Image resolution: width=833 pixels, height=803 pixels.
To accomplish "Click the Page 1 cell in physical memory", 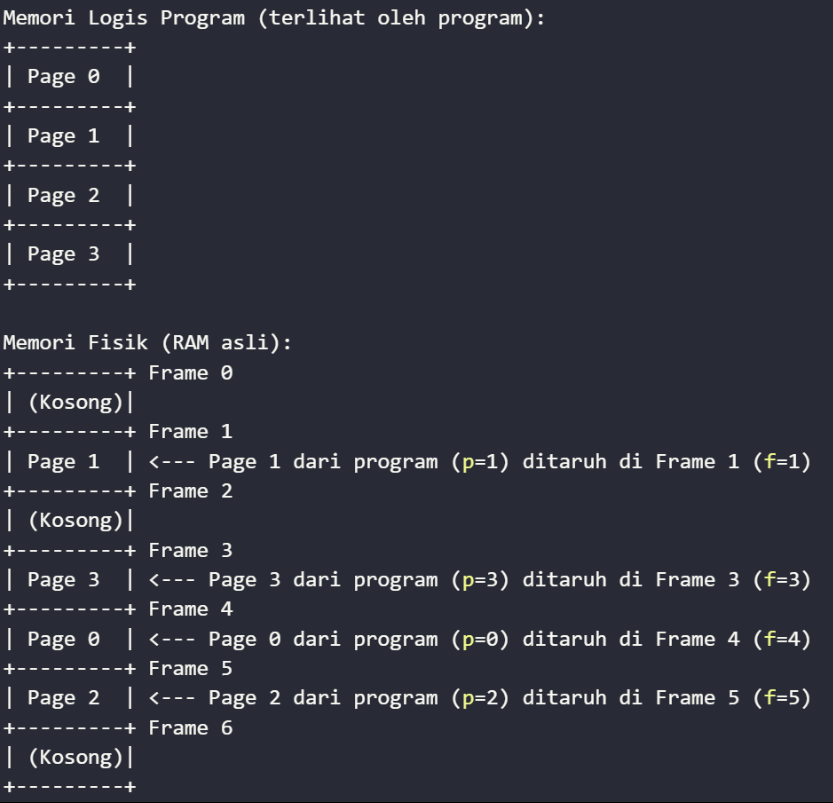I will pyautogui.click(x=63, y=462).
